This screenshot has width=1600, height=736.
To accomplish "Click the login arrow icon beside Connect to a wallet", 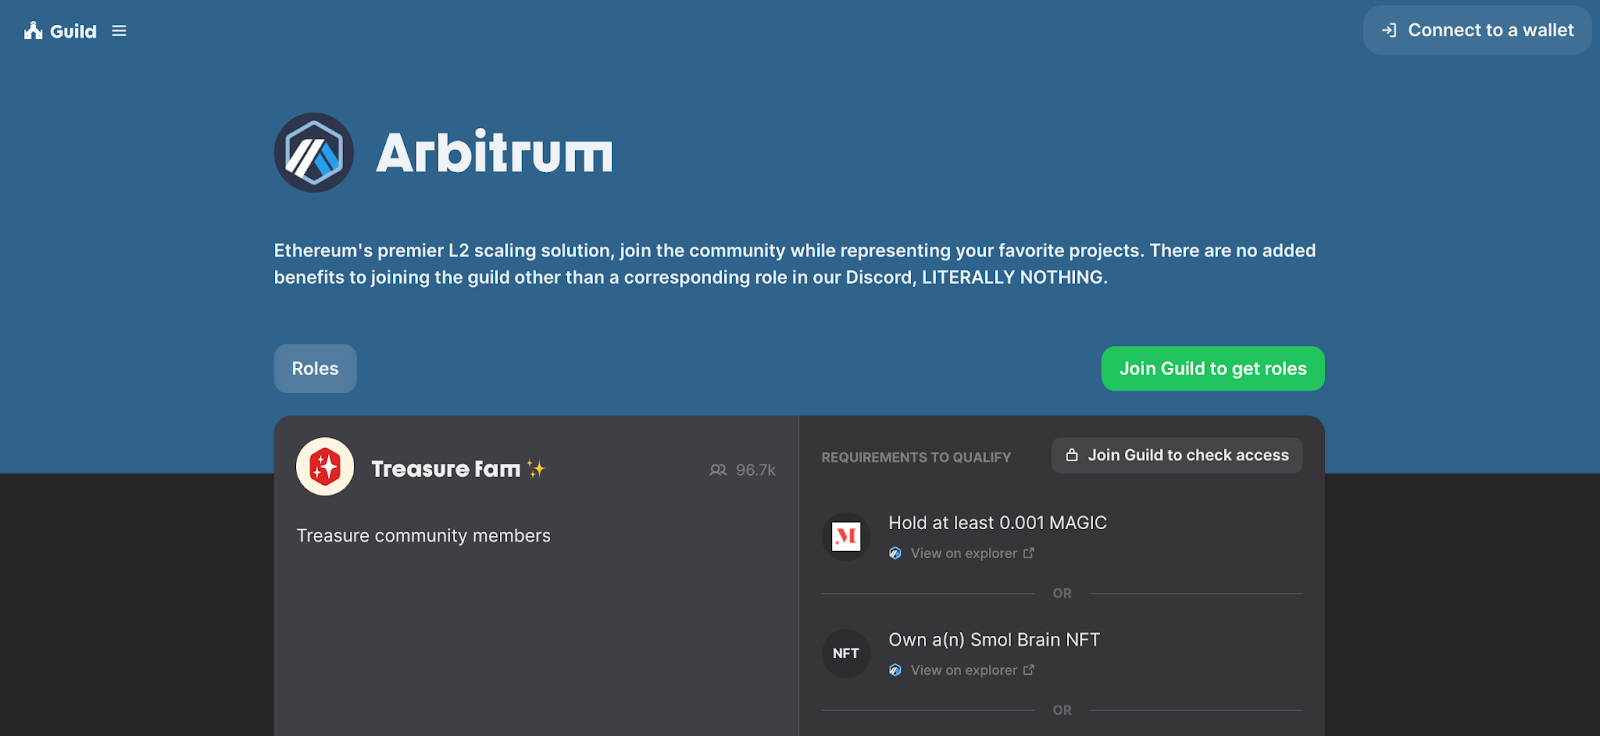I will 1389,30.
